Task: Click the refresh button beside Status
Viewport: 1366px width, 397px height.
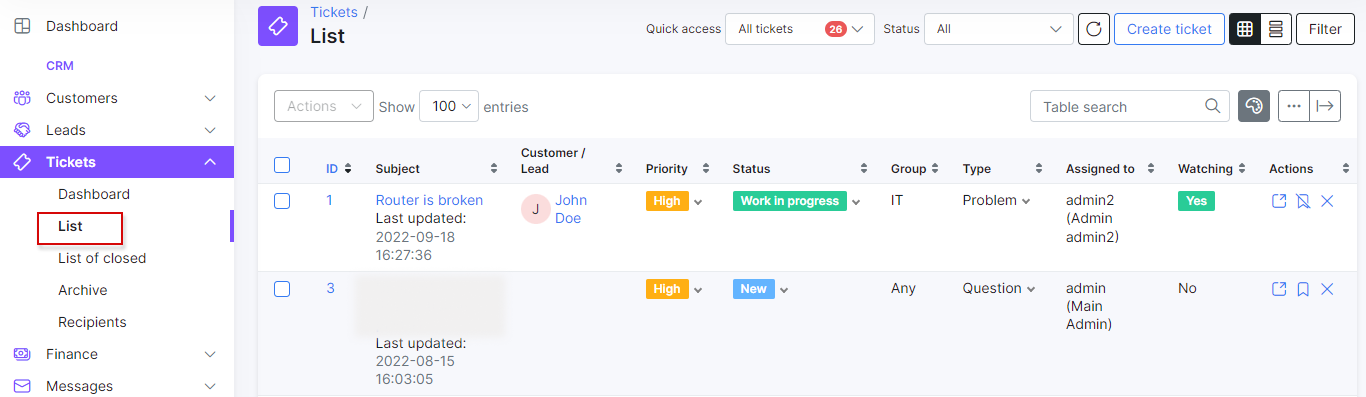Action: point(1093,29)
